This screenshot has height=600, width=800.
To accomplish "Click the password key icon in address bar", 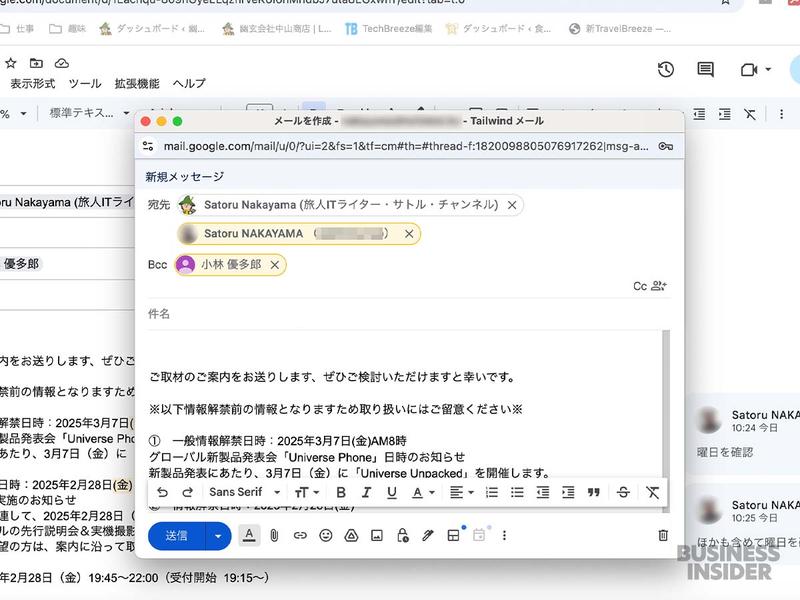I will coord(665,146).
